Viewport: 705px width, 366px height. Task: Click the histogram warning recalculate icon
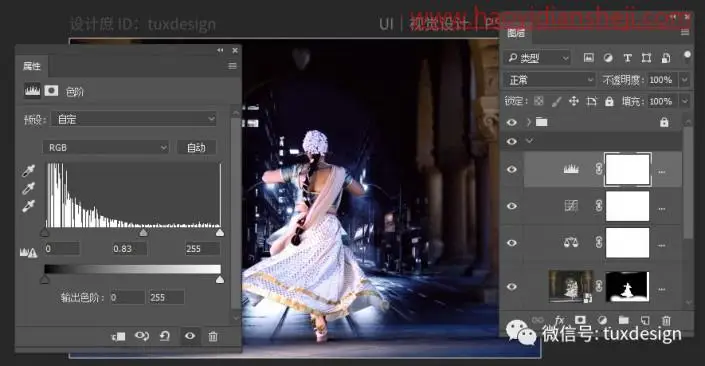pos(28,253)
